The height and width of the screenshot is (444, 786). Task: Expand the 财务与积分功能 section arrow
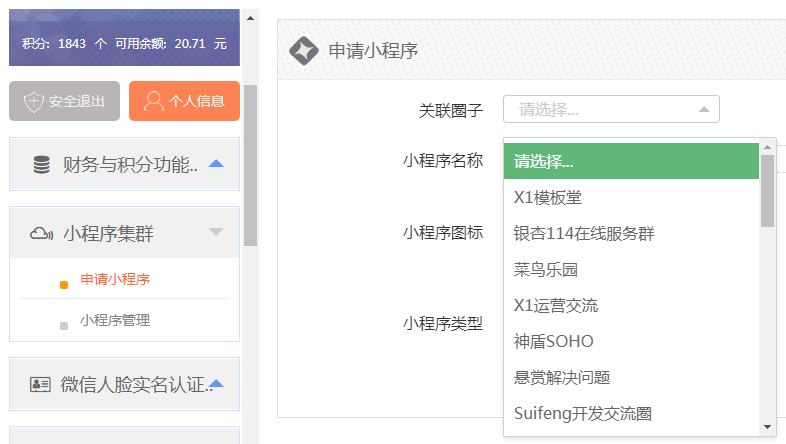(216, 164)
